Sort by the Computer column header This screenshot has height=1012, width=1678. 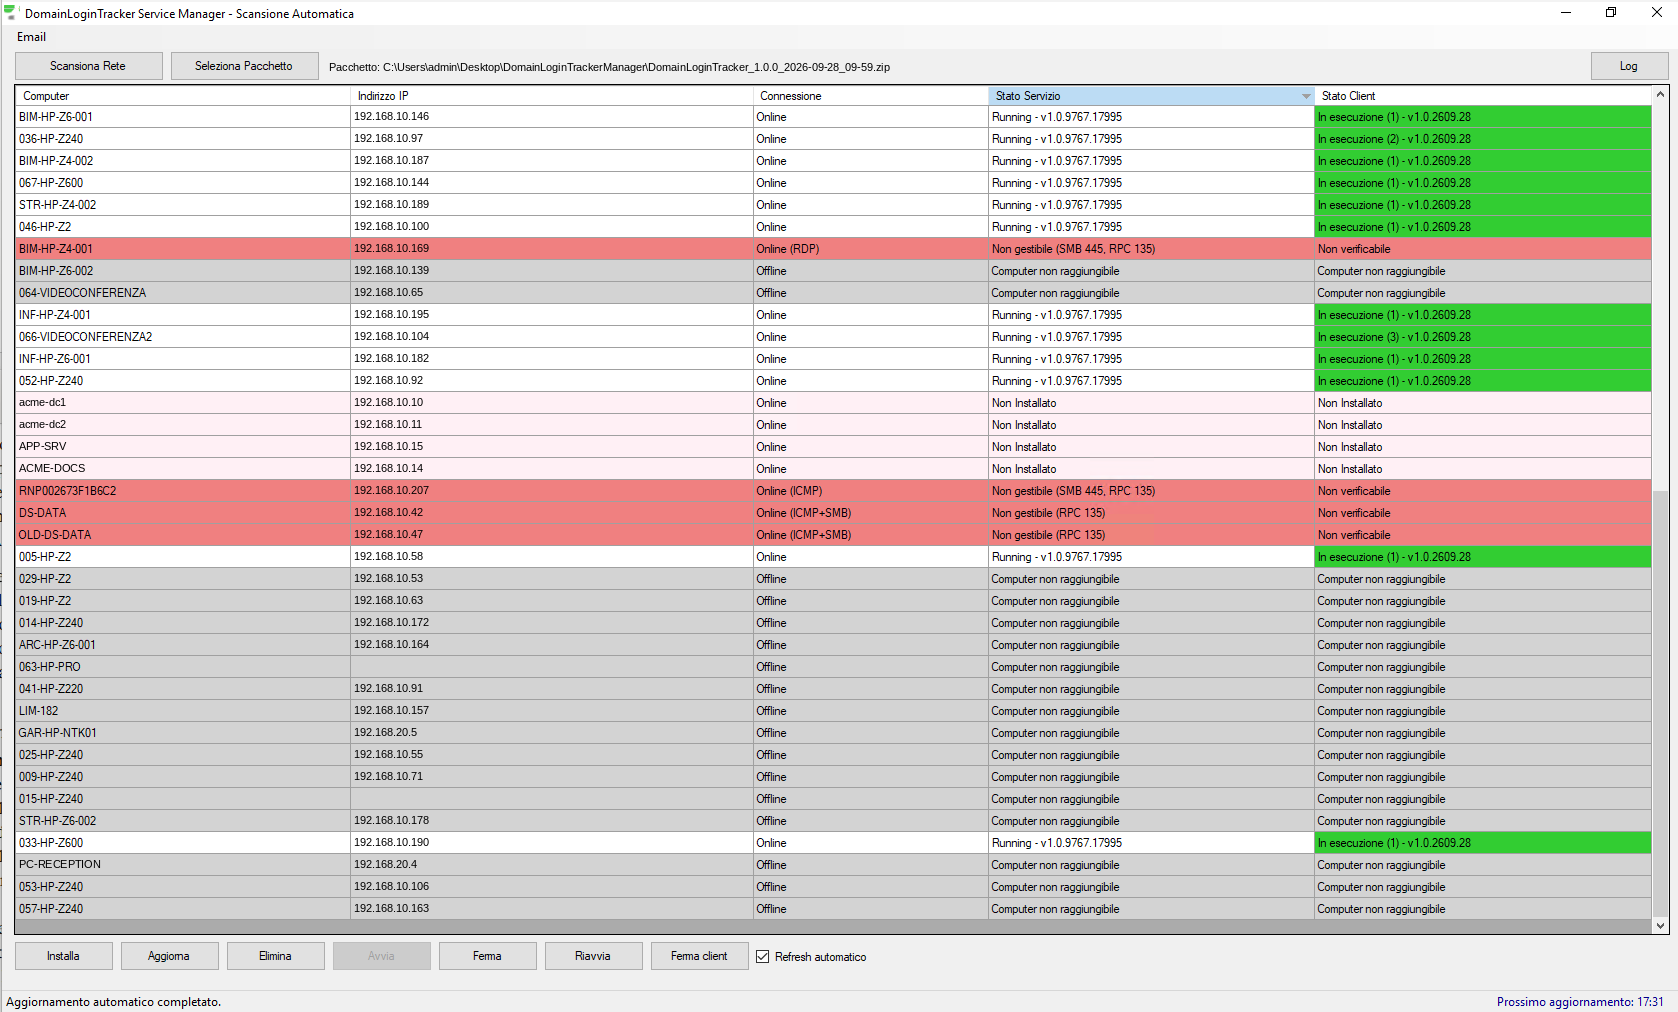coord(183,96)
